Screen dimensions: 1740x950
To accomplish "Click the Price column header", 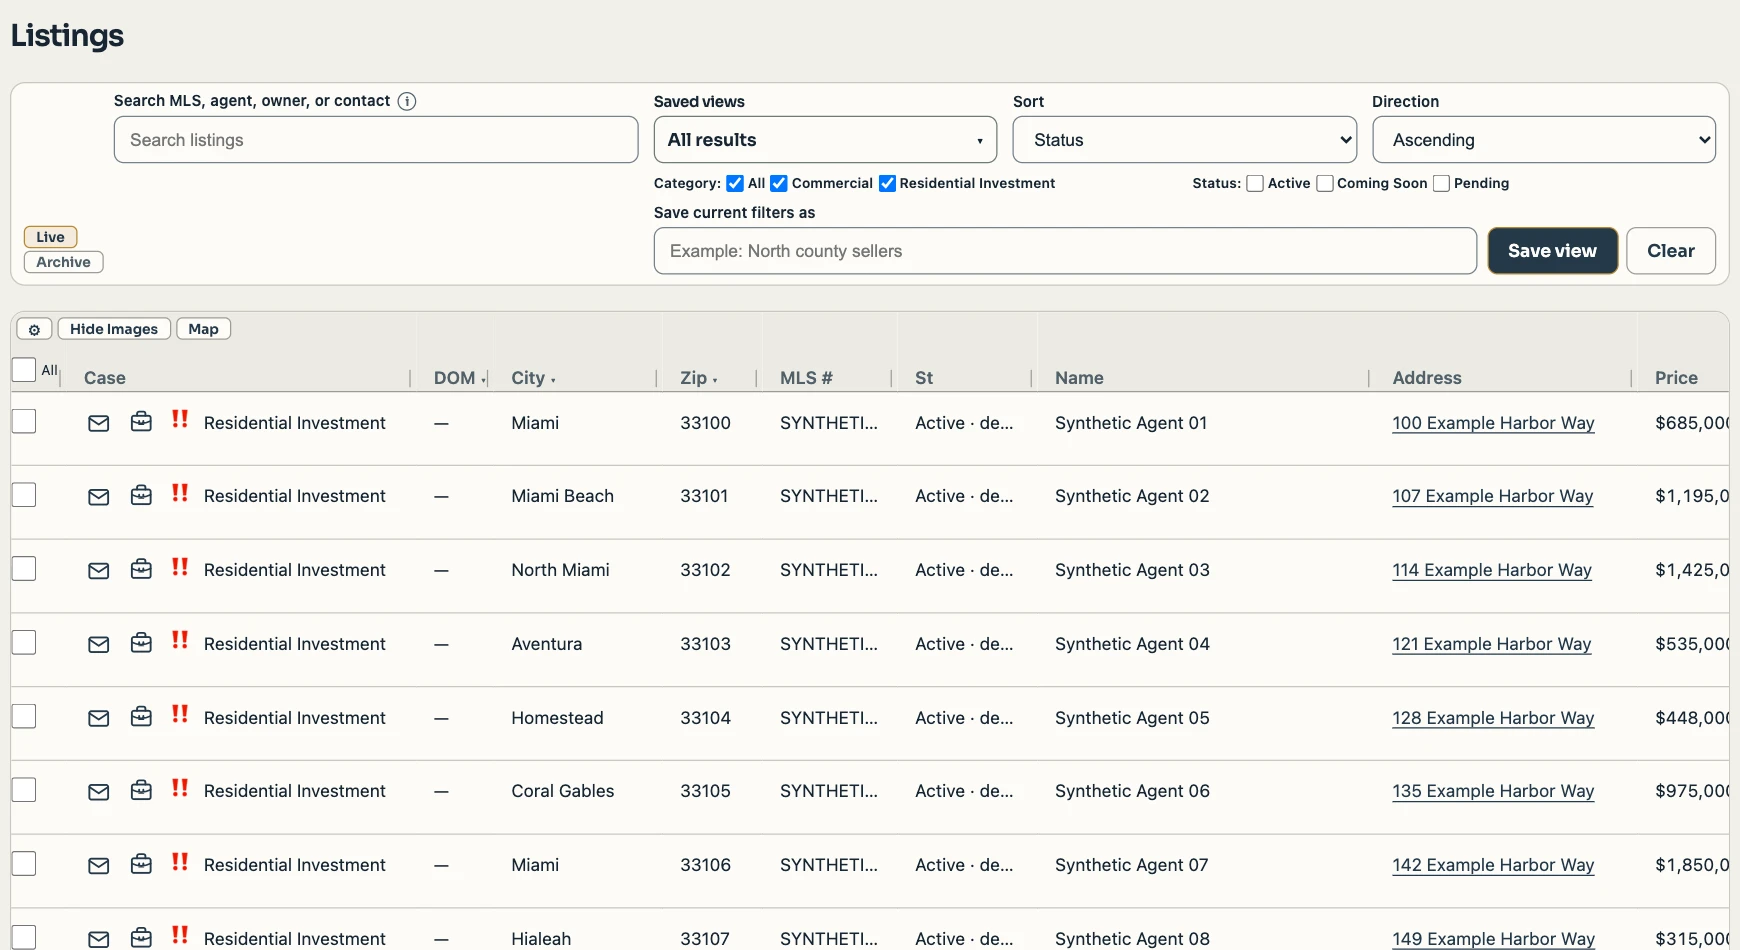I will pos(1676,378).
